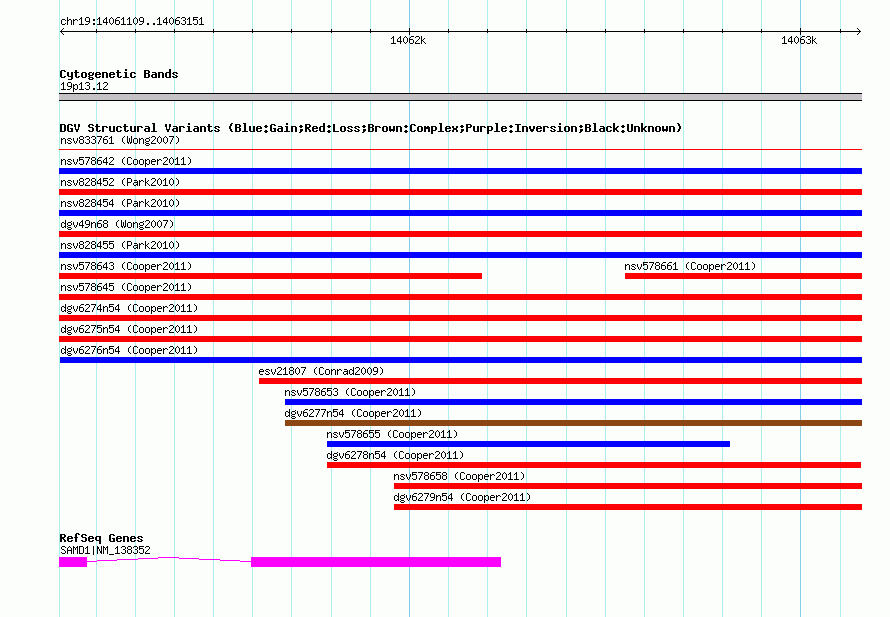This screenshot has width=890, height=617.
Task: Click the chr19:14061109..14063151 coordinate label
Action: [x=132, y=21]
